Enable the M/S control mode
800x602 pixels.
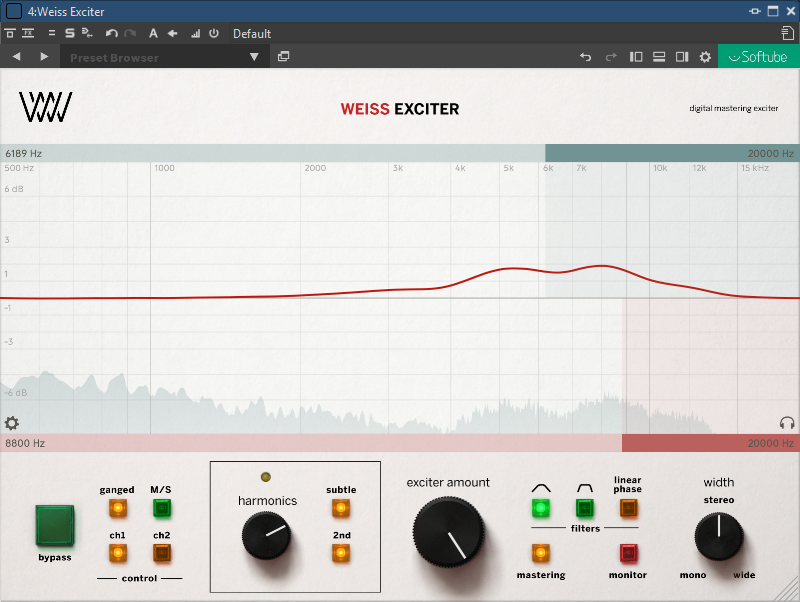[162, 508]
